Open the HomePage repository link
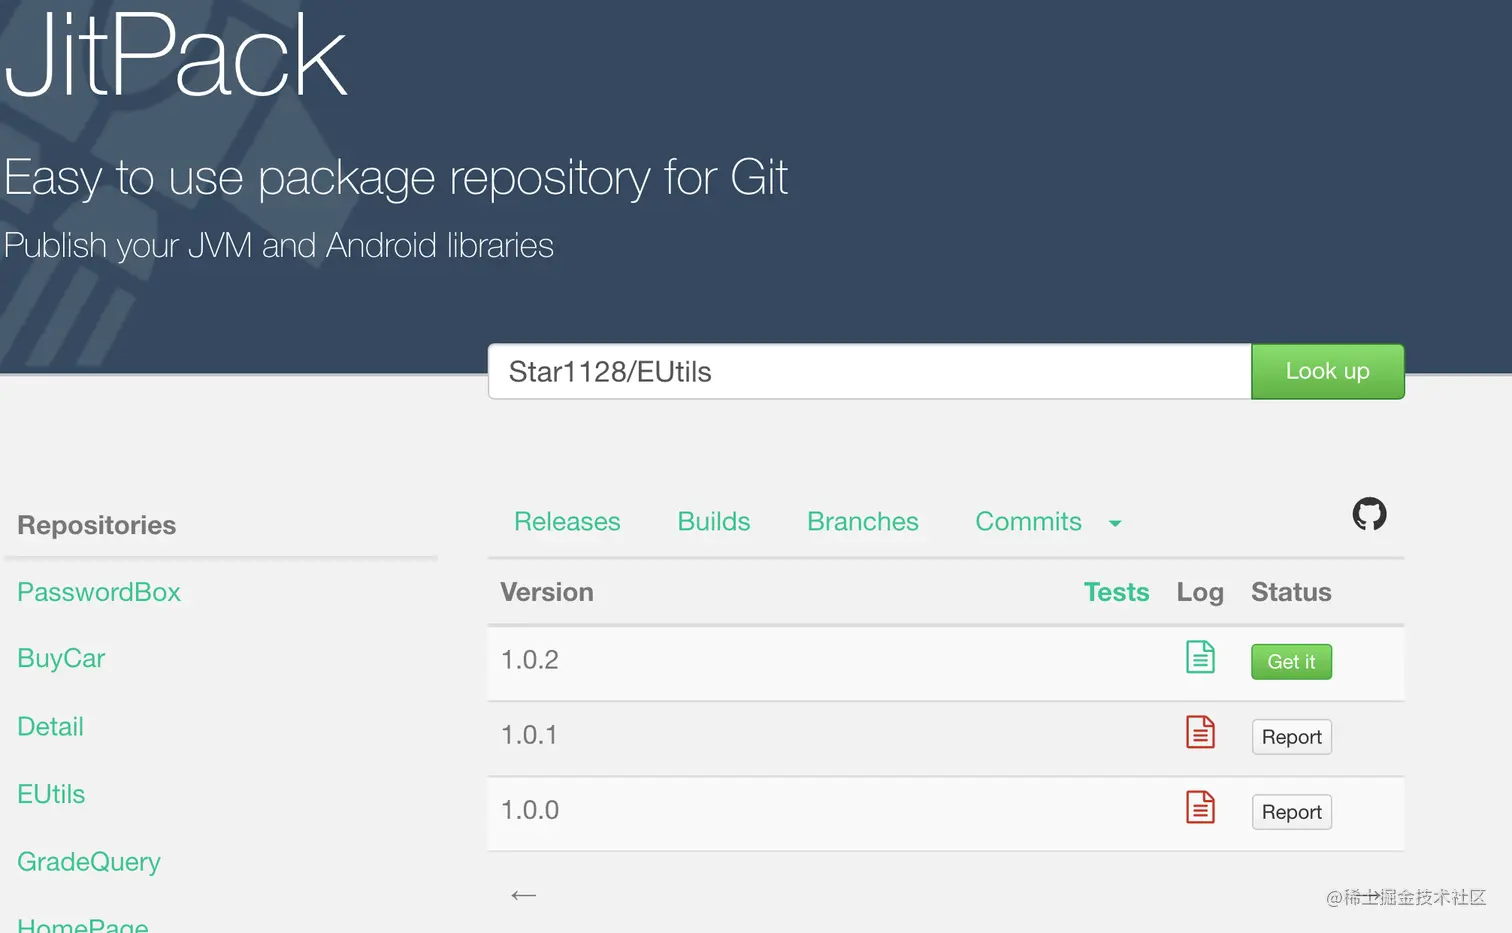Viewport: 1512px width, 933px height. (x=83, y=925)
